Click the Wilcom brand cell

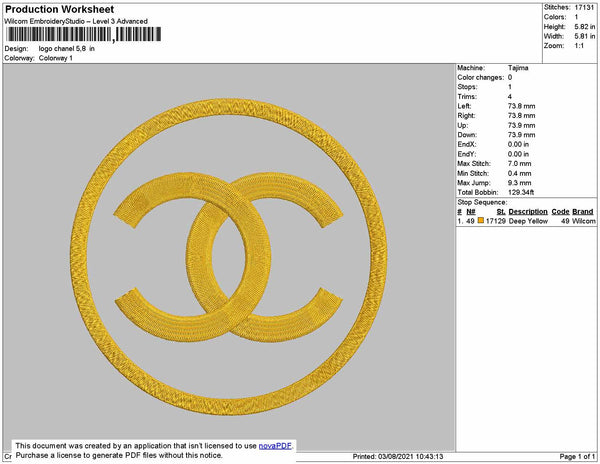(584, 221)
